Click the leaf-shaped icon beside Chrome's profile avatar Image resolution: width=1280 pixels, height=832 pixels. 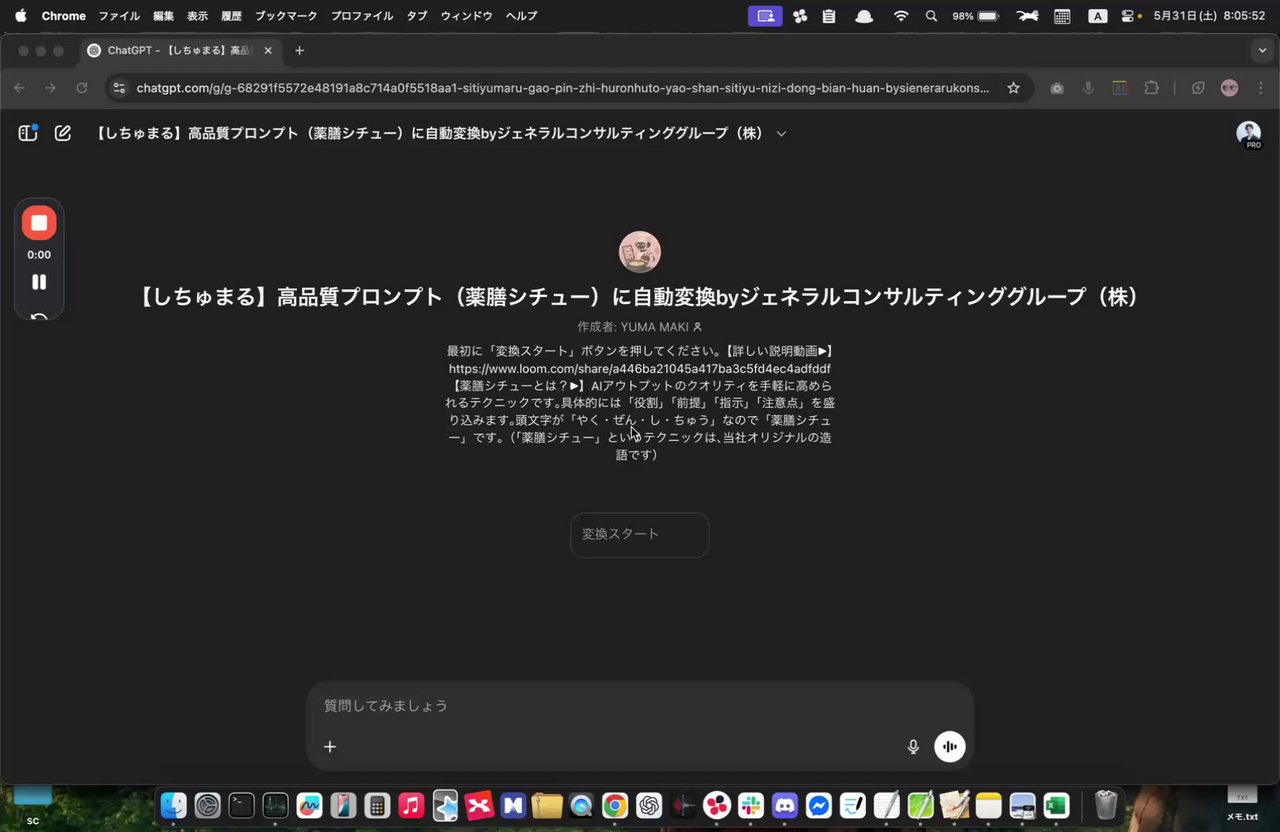[x=1198, y=88]
